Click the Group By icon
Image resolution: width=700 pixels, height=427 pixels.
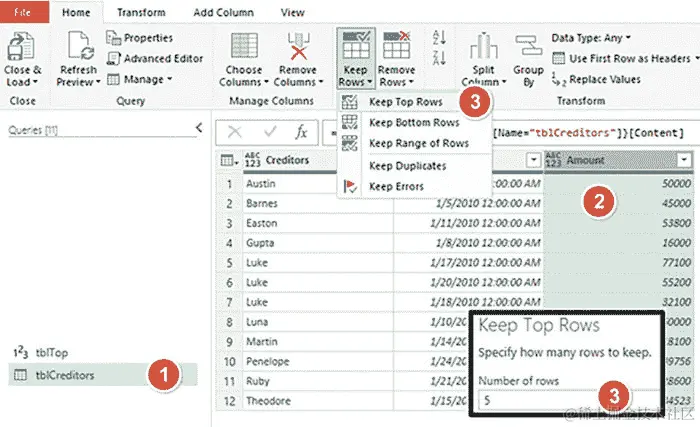529,46
